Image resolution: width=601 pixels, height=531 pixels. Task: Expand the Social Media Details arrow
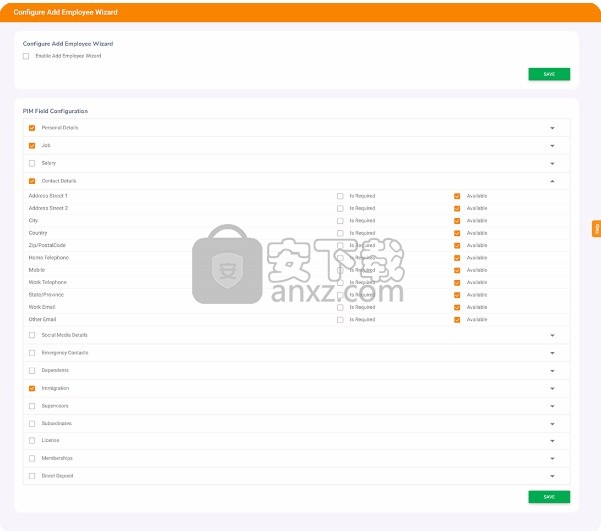click(552, 335)
